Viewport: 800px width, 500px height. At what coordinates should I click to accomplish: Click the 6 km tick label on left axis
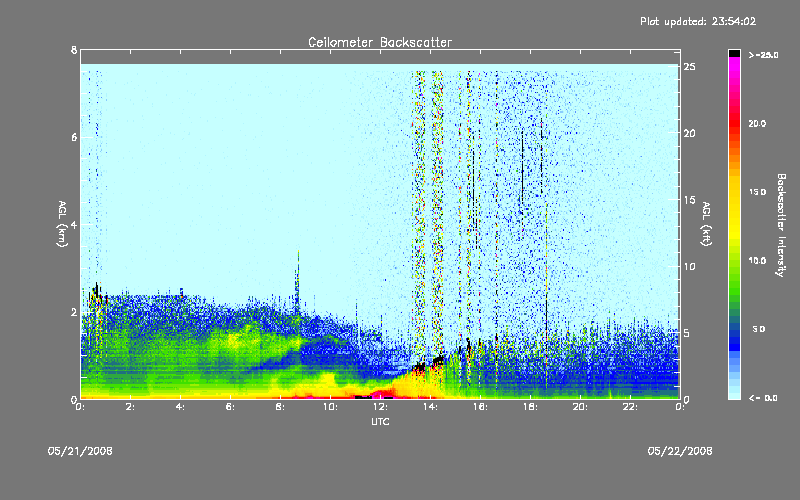click(x=74, y=137)
